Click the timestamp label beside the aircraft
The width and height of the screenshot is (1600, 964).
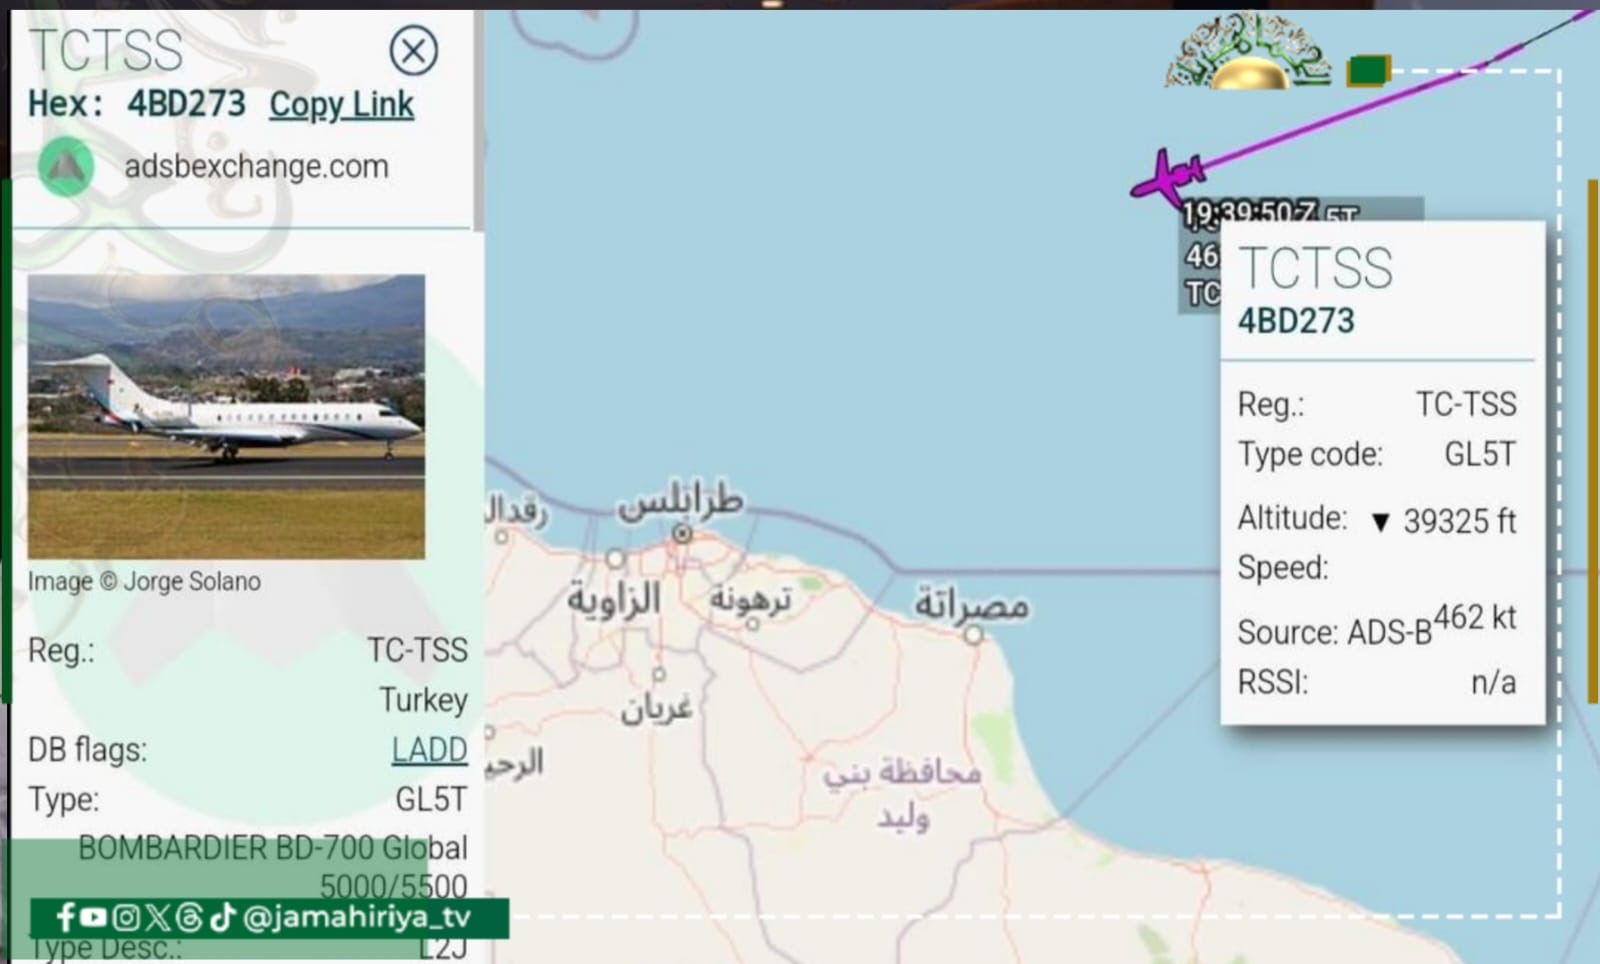[1249, 213]
